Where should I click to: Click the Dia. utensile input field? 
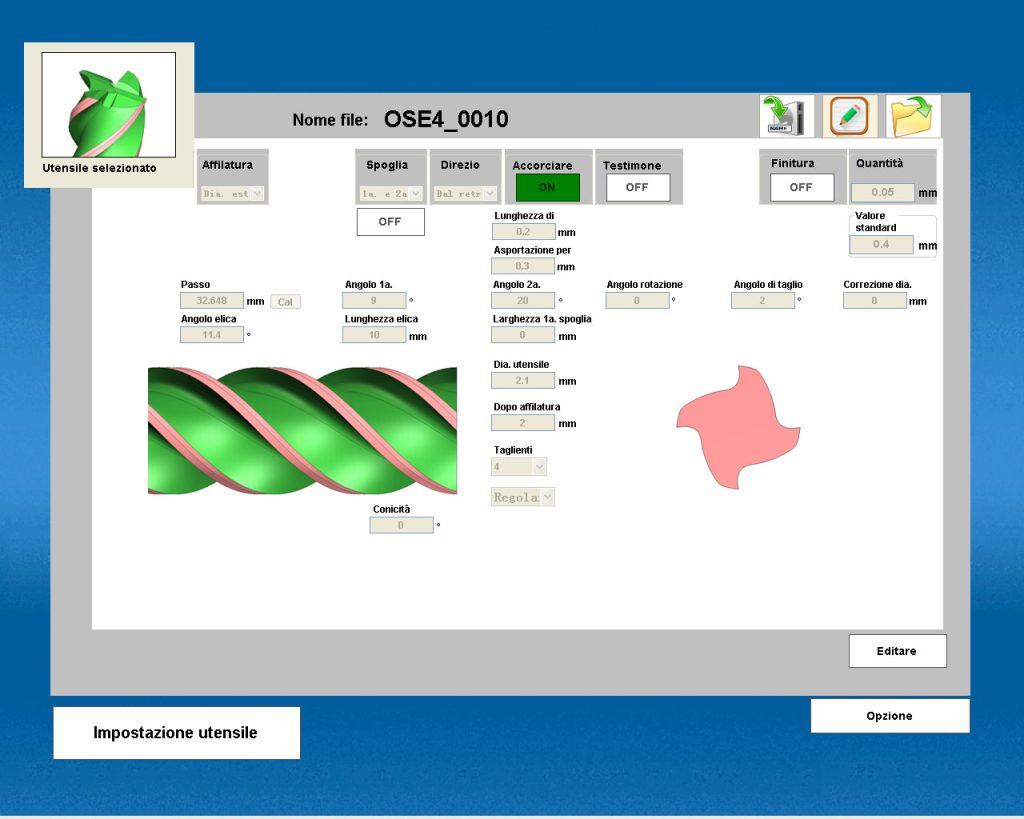coord(522,380)
